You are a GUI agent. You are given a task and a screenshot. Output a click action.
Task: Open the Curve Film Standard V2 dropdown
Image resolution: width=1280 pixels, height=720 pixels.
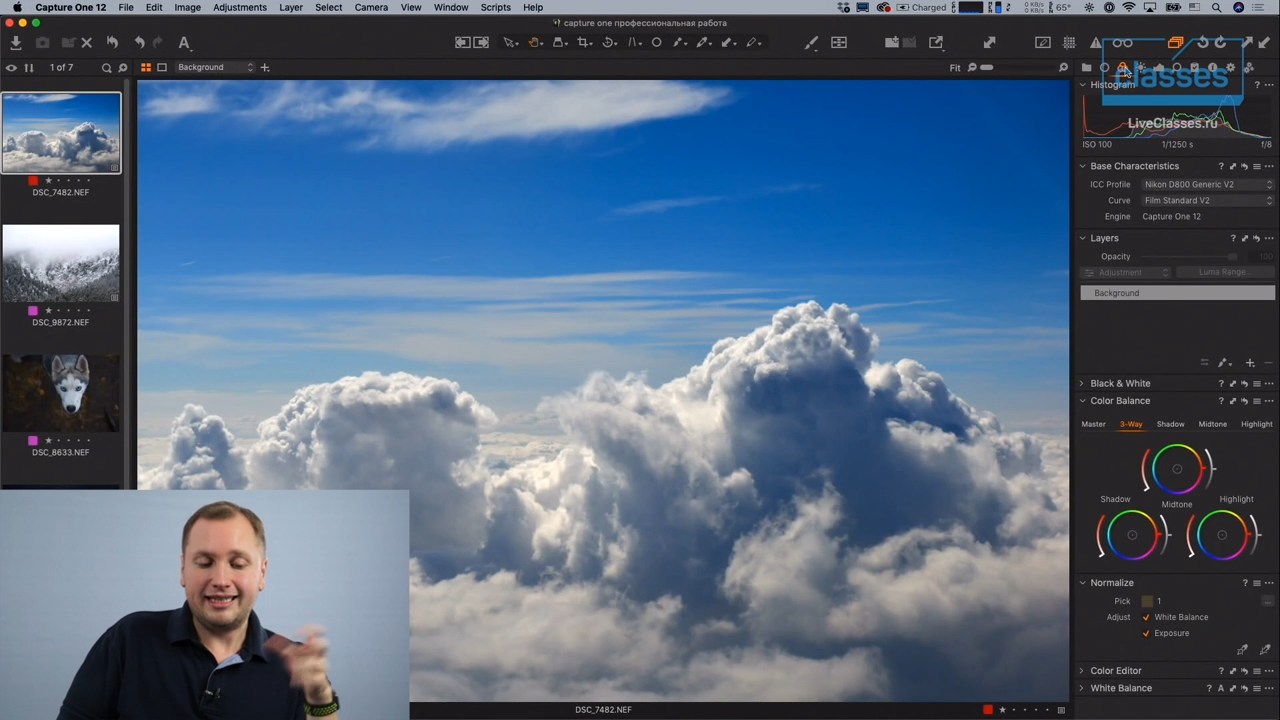pyautogui.click(x=1207, y=200)
